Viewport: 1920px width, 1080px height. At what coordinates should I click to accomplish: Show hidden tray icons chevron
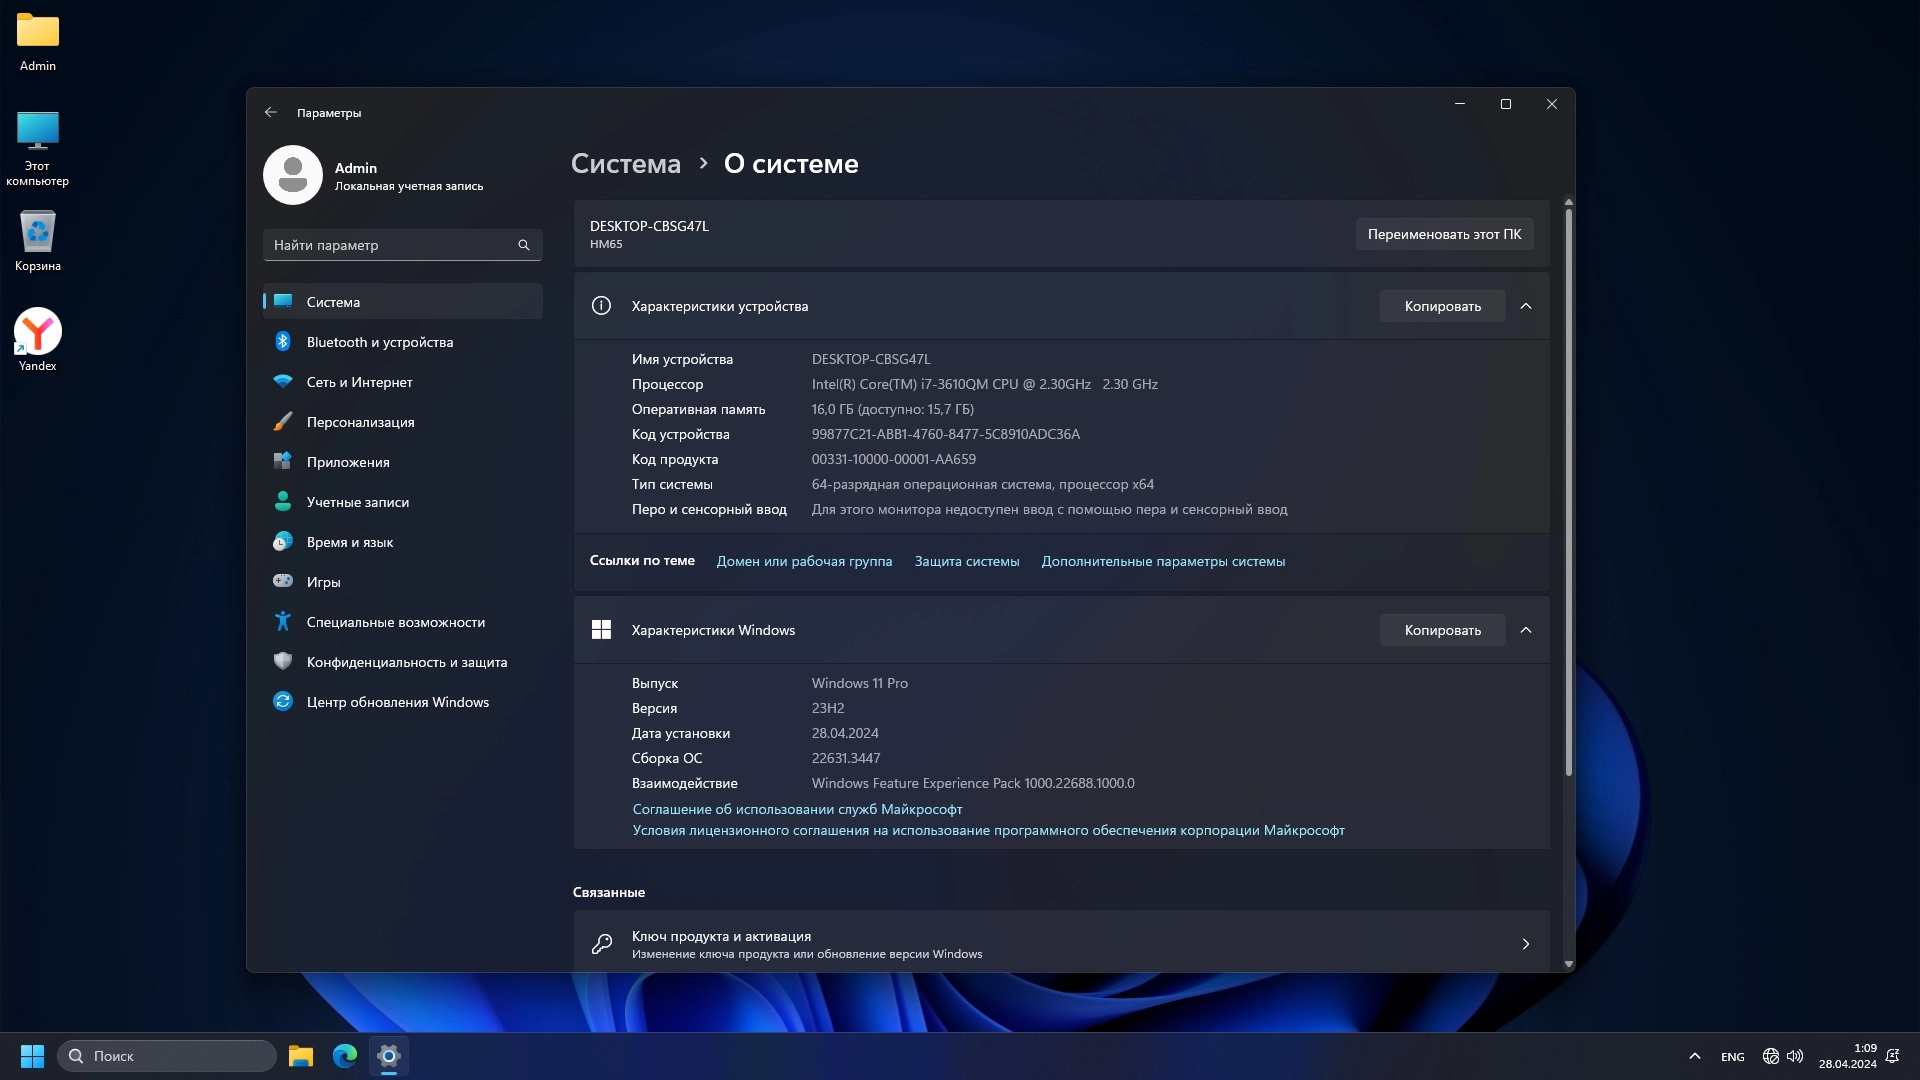pos(1694,1056)
